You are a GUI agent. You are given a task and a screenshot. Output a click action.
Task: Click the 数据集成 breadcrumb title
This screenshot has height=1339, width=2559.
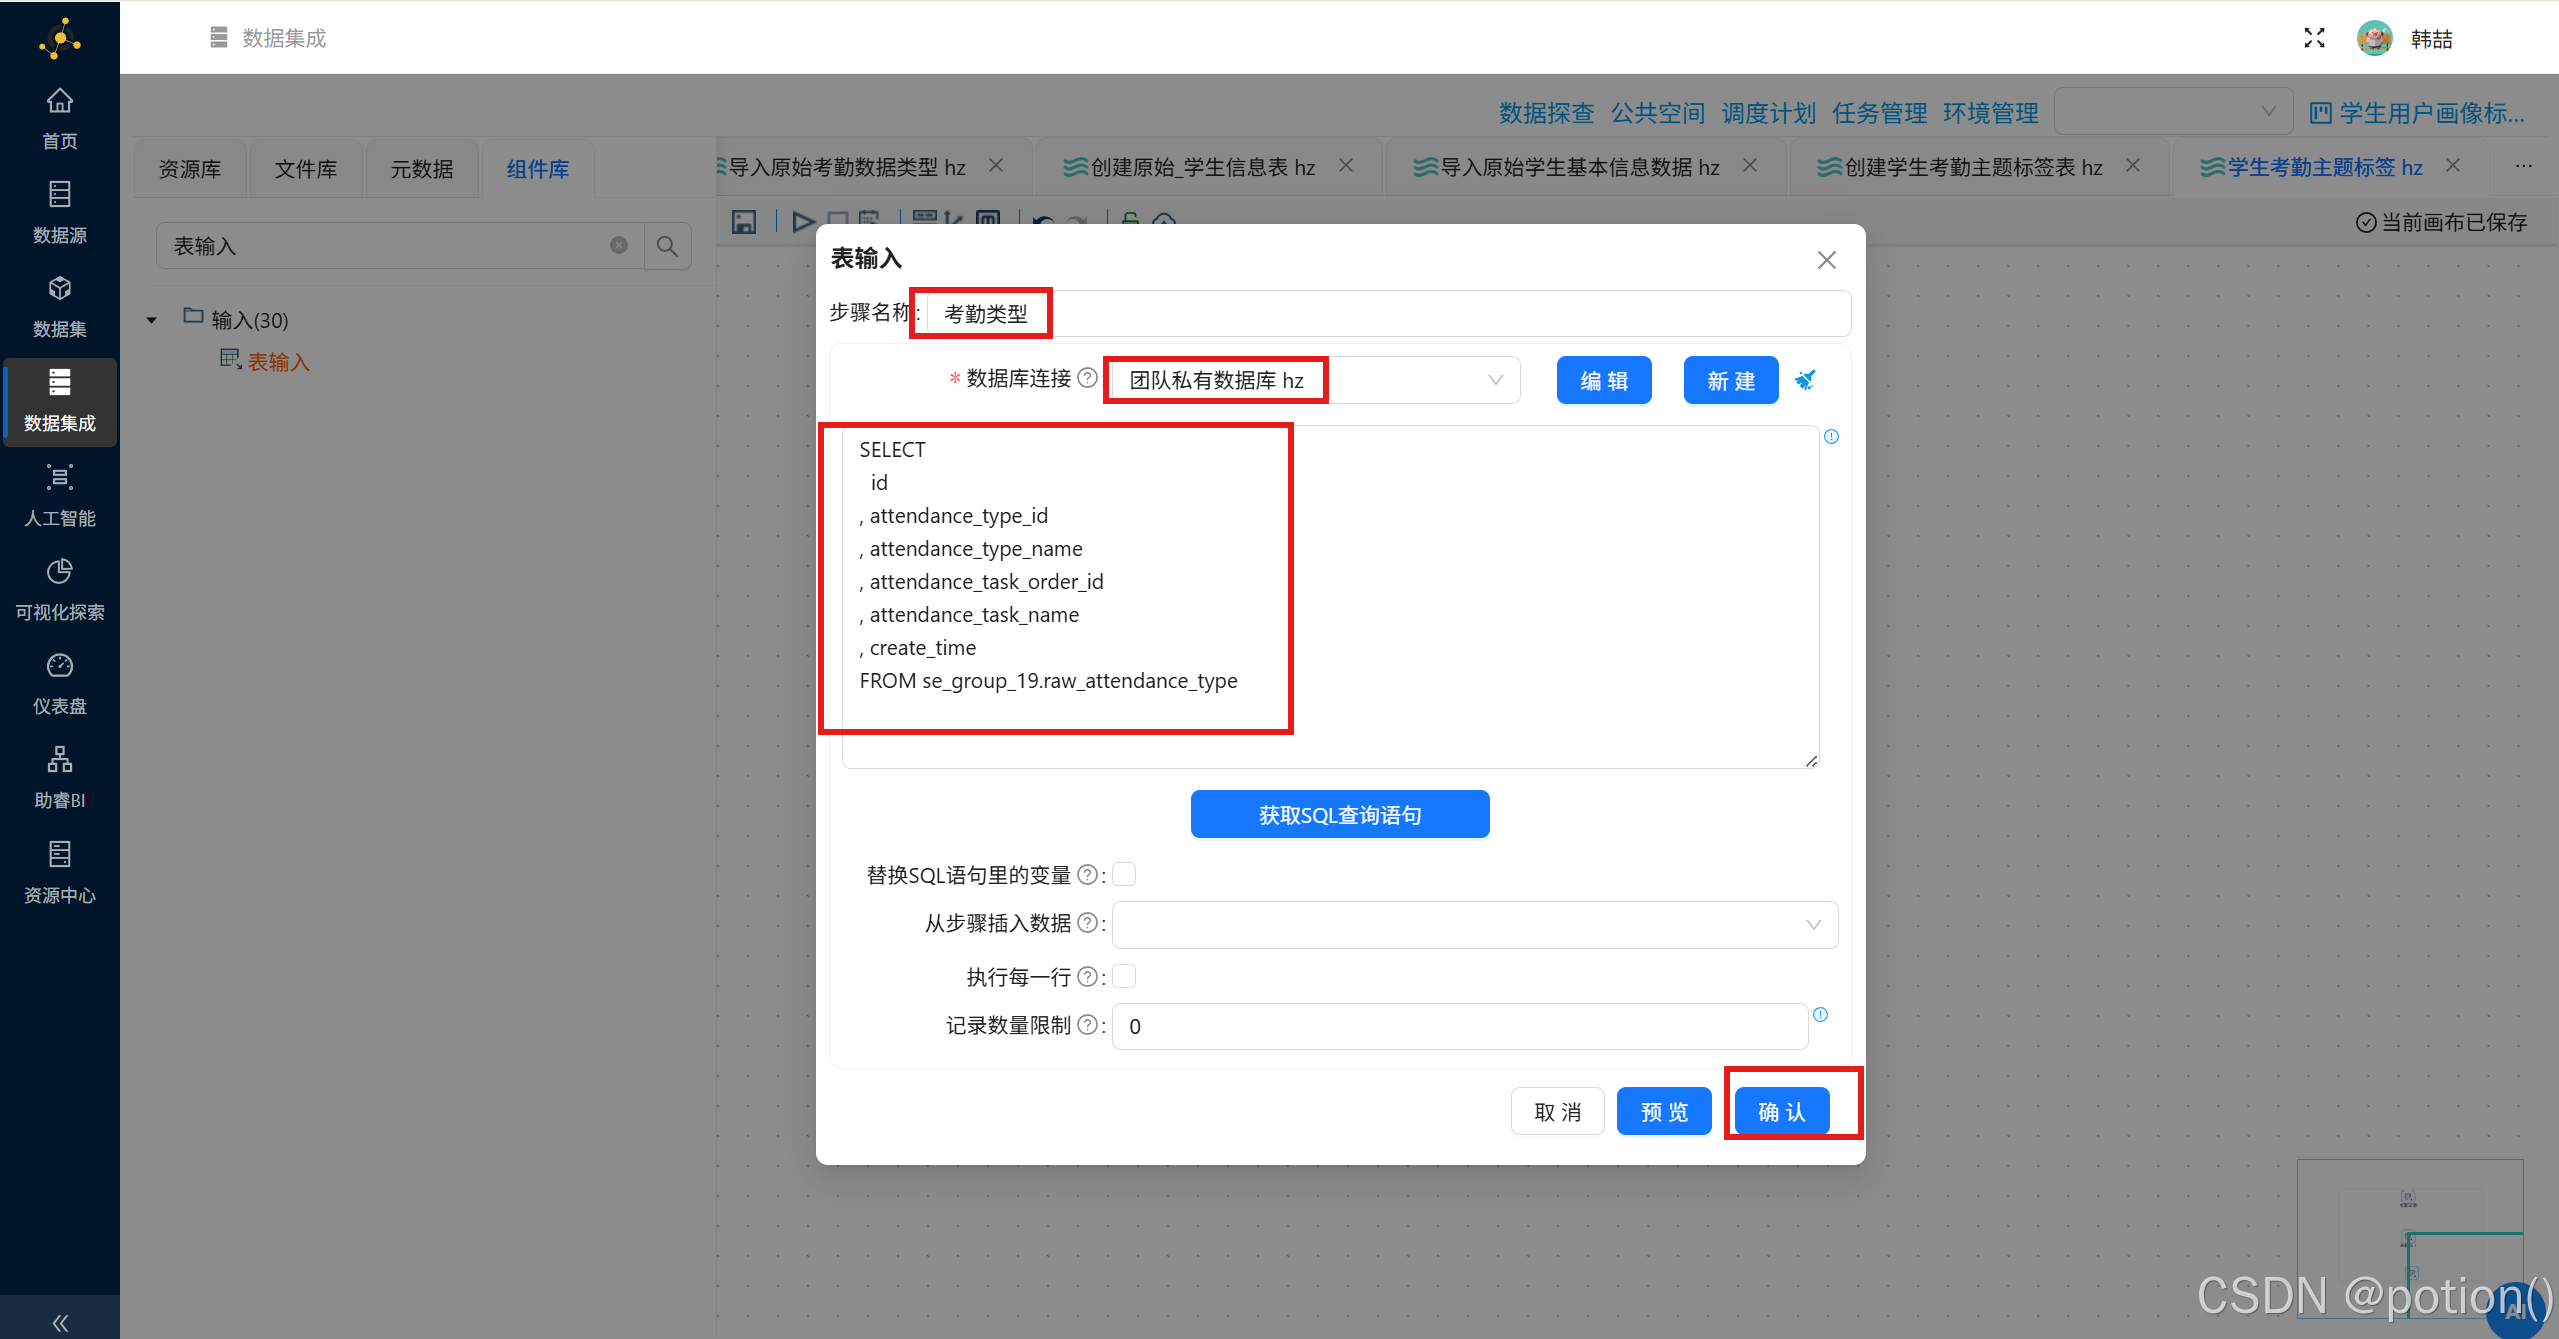point(284,38)
